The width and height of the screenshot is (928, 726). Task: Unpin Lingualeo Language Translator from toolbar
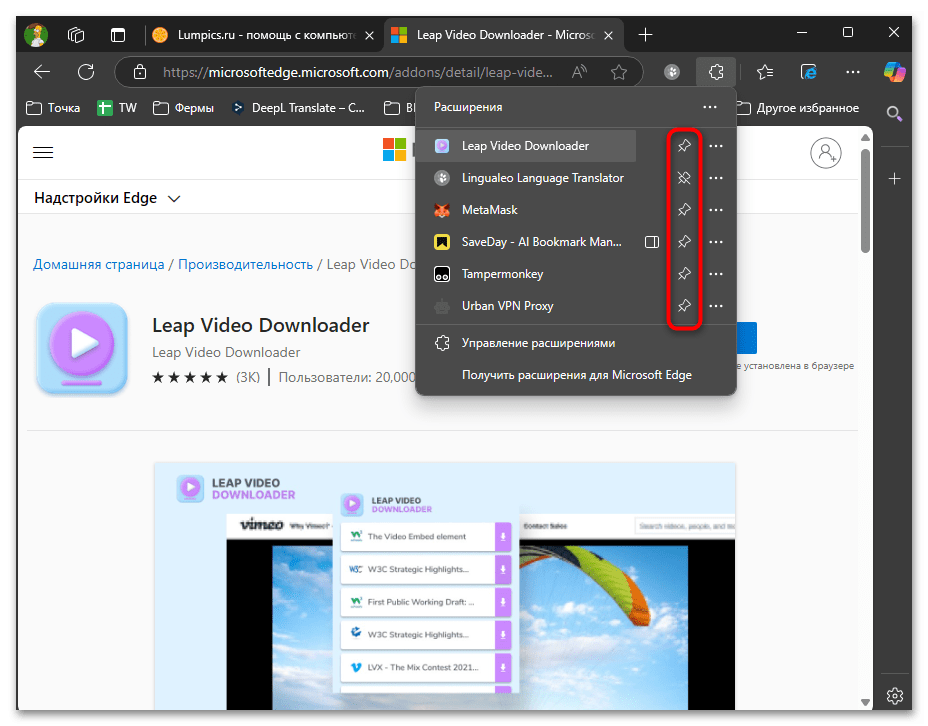tap(684, 178)
